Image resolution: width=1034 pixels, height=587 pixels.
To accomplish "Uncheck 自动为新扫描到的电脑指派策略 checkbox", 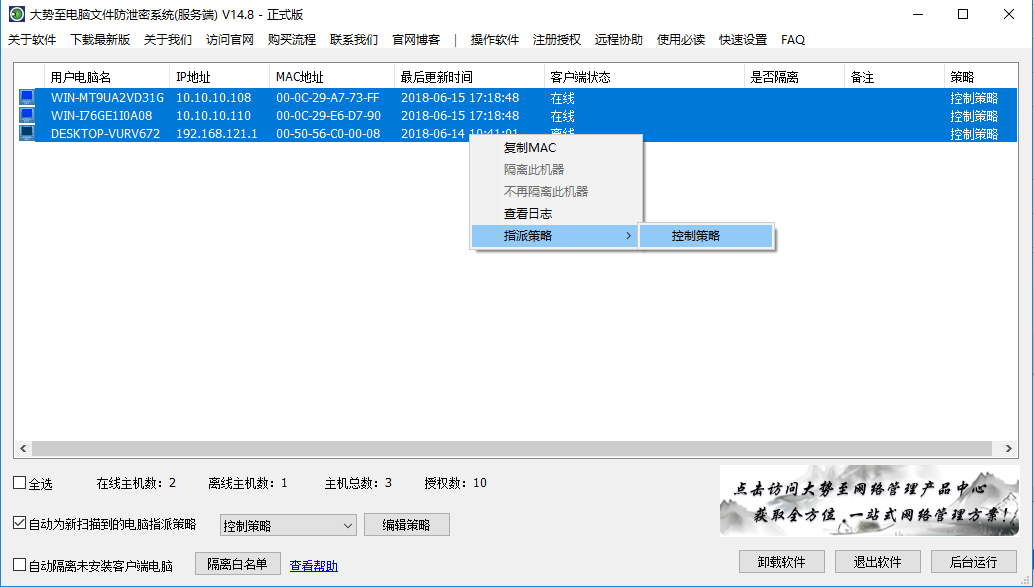I will (x=20, y=523).
